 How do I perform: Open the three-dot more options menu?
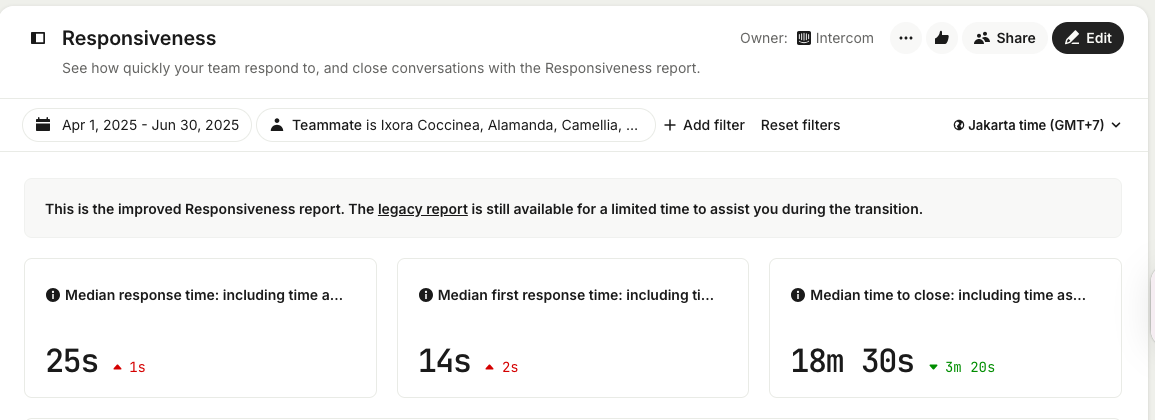click(x=906, y=38)
